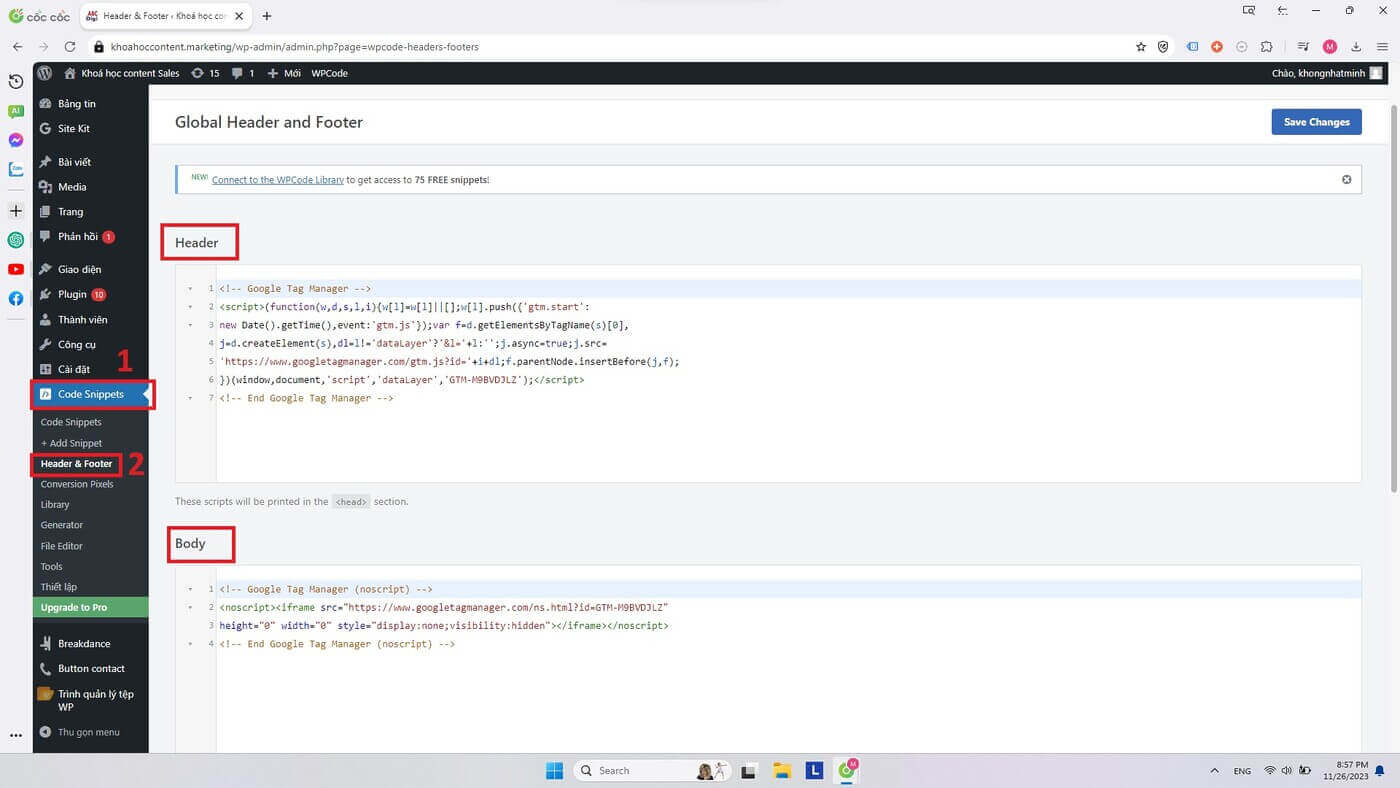Image resolution: width=1400 pixels, height=788 pixels.
Task: Follow Connect to the WPCode Library link
Action: tap(278, 180)
